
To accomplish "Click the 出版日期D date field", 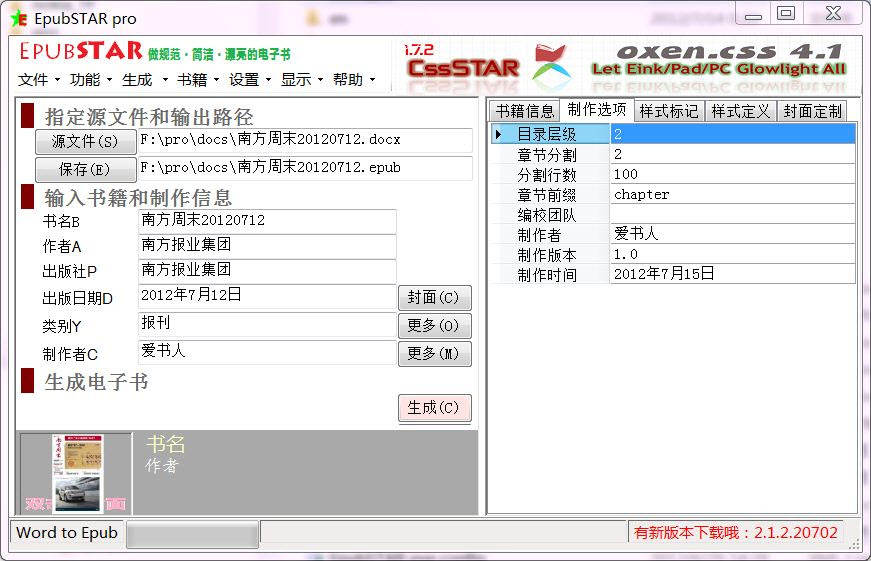I will [x=267, y=296].
